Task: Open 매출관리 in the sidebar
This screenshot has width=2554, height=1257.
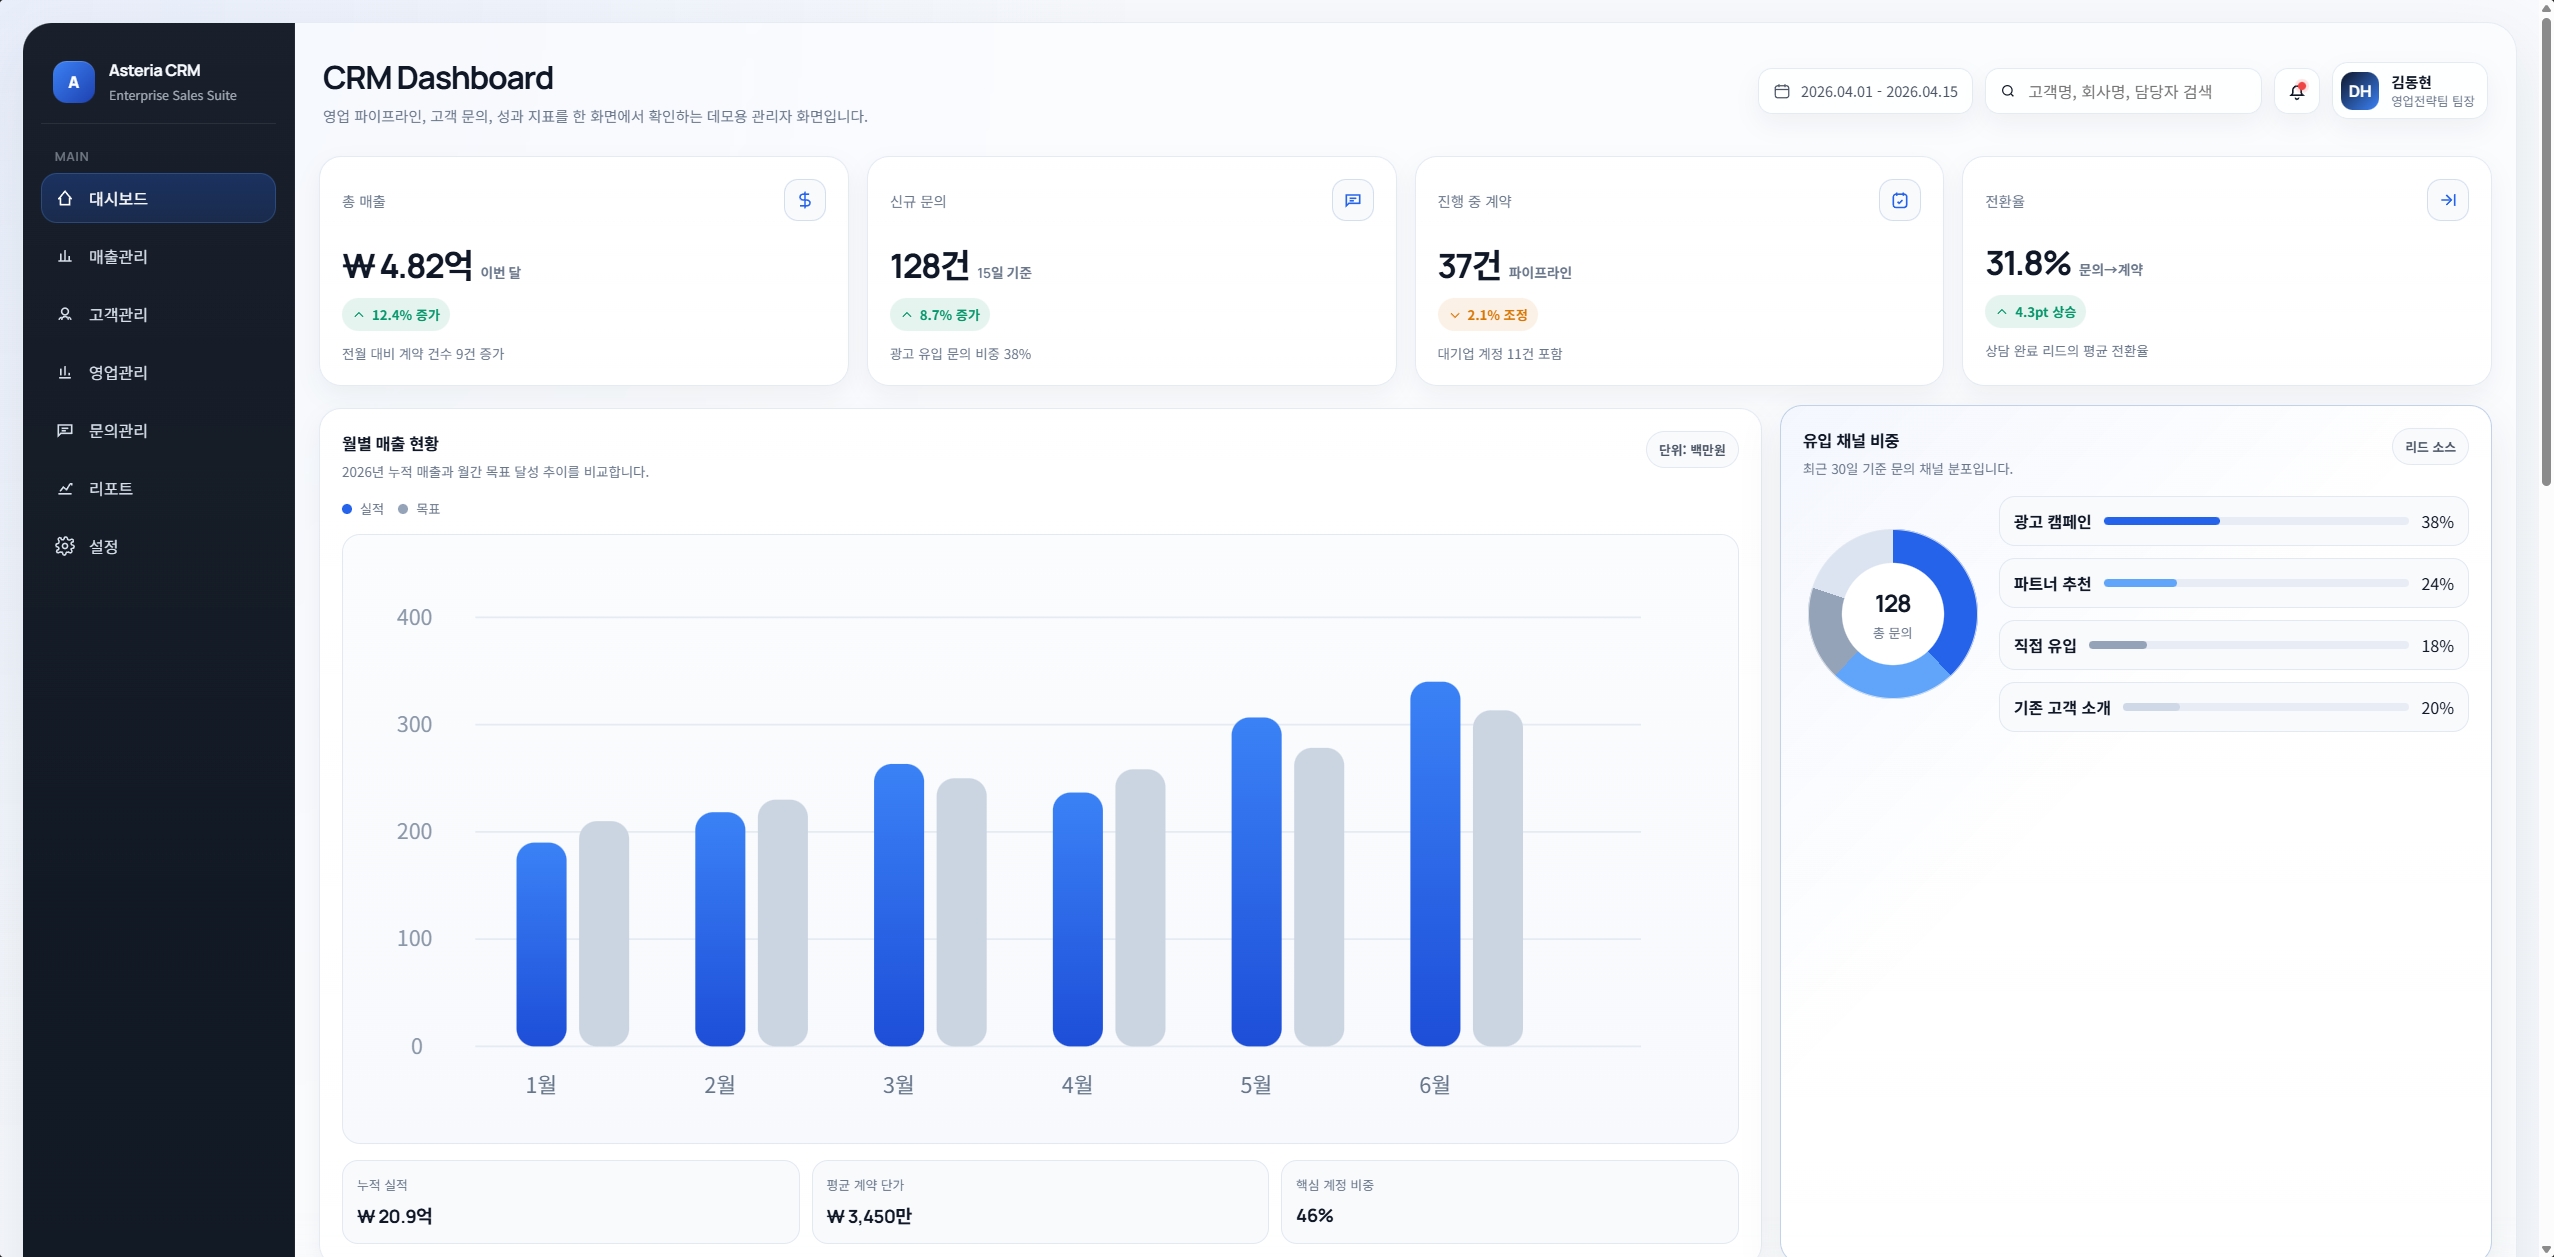Action: click(x=118, y=256)
